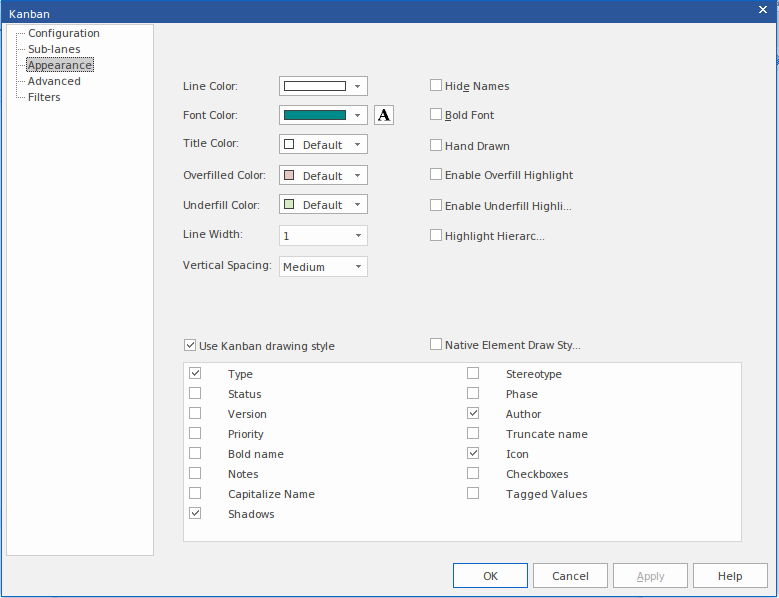Check the Phase checkbox
Viewport: 779px width, 598px height.
tap(473, 393)
